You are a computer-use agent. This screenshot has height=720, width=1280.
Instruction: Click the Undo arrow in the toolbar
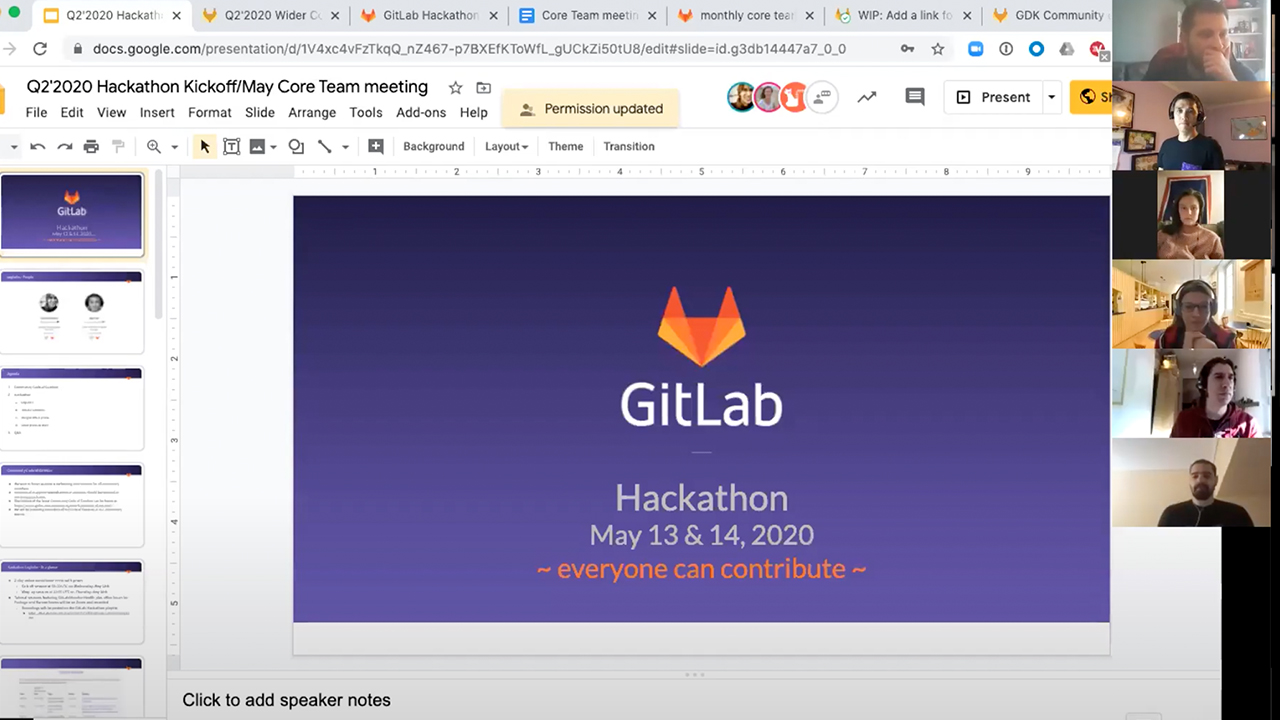[x=38, y=146]
